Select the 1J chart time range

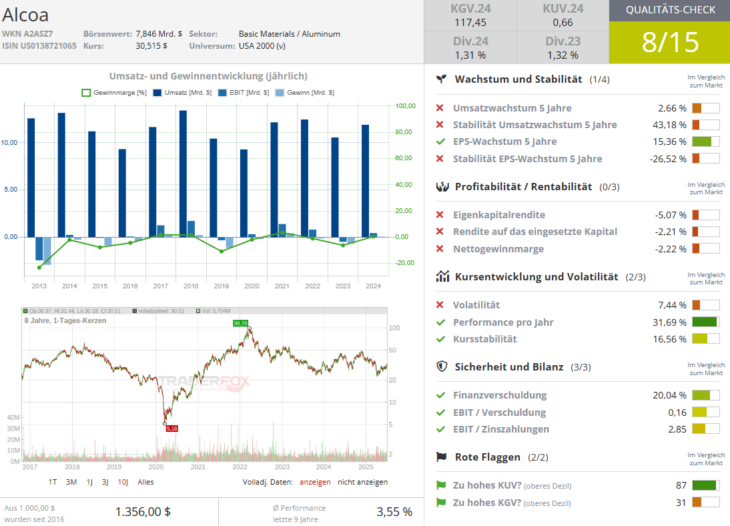click(89, 482)
